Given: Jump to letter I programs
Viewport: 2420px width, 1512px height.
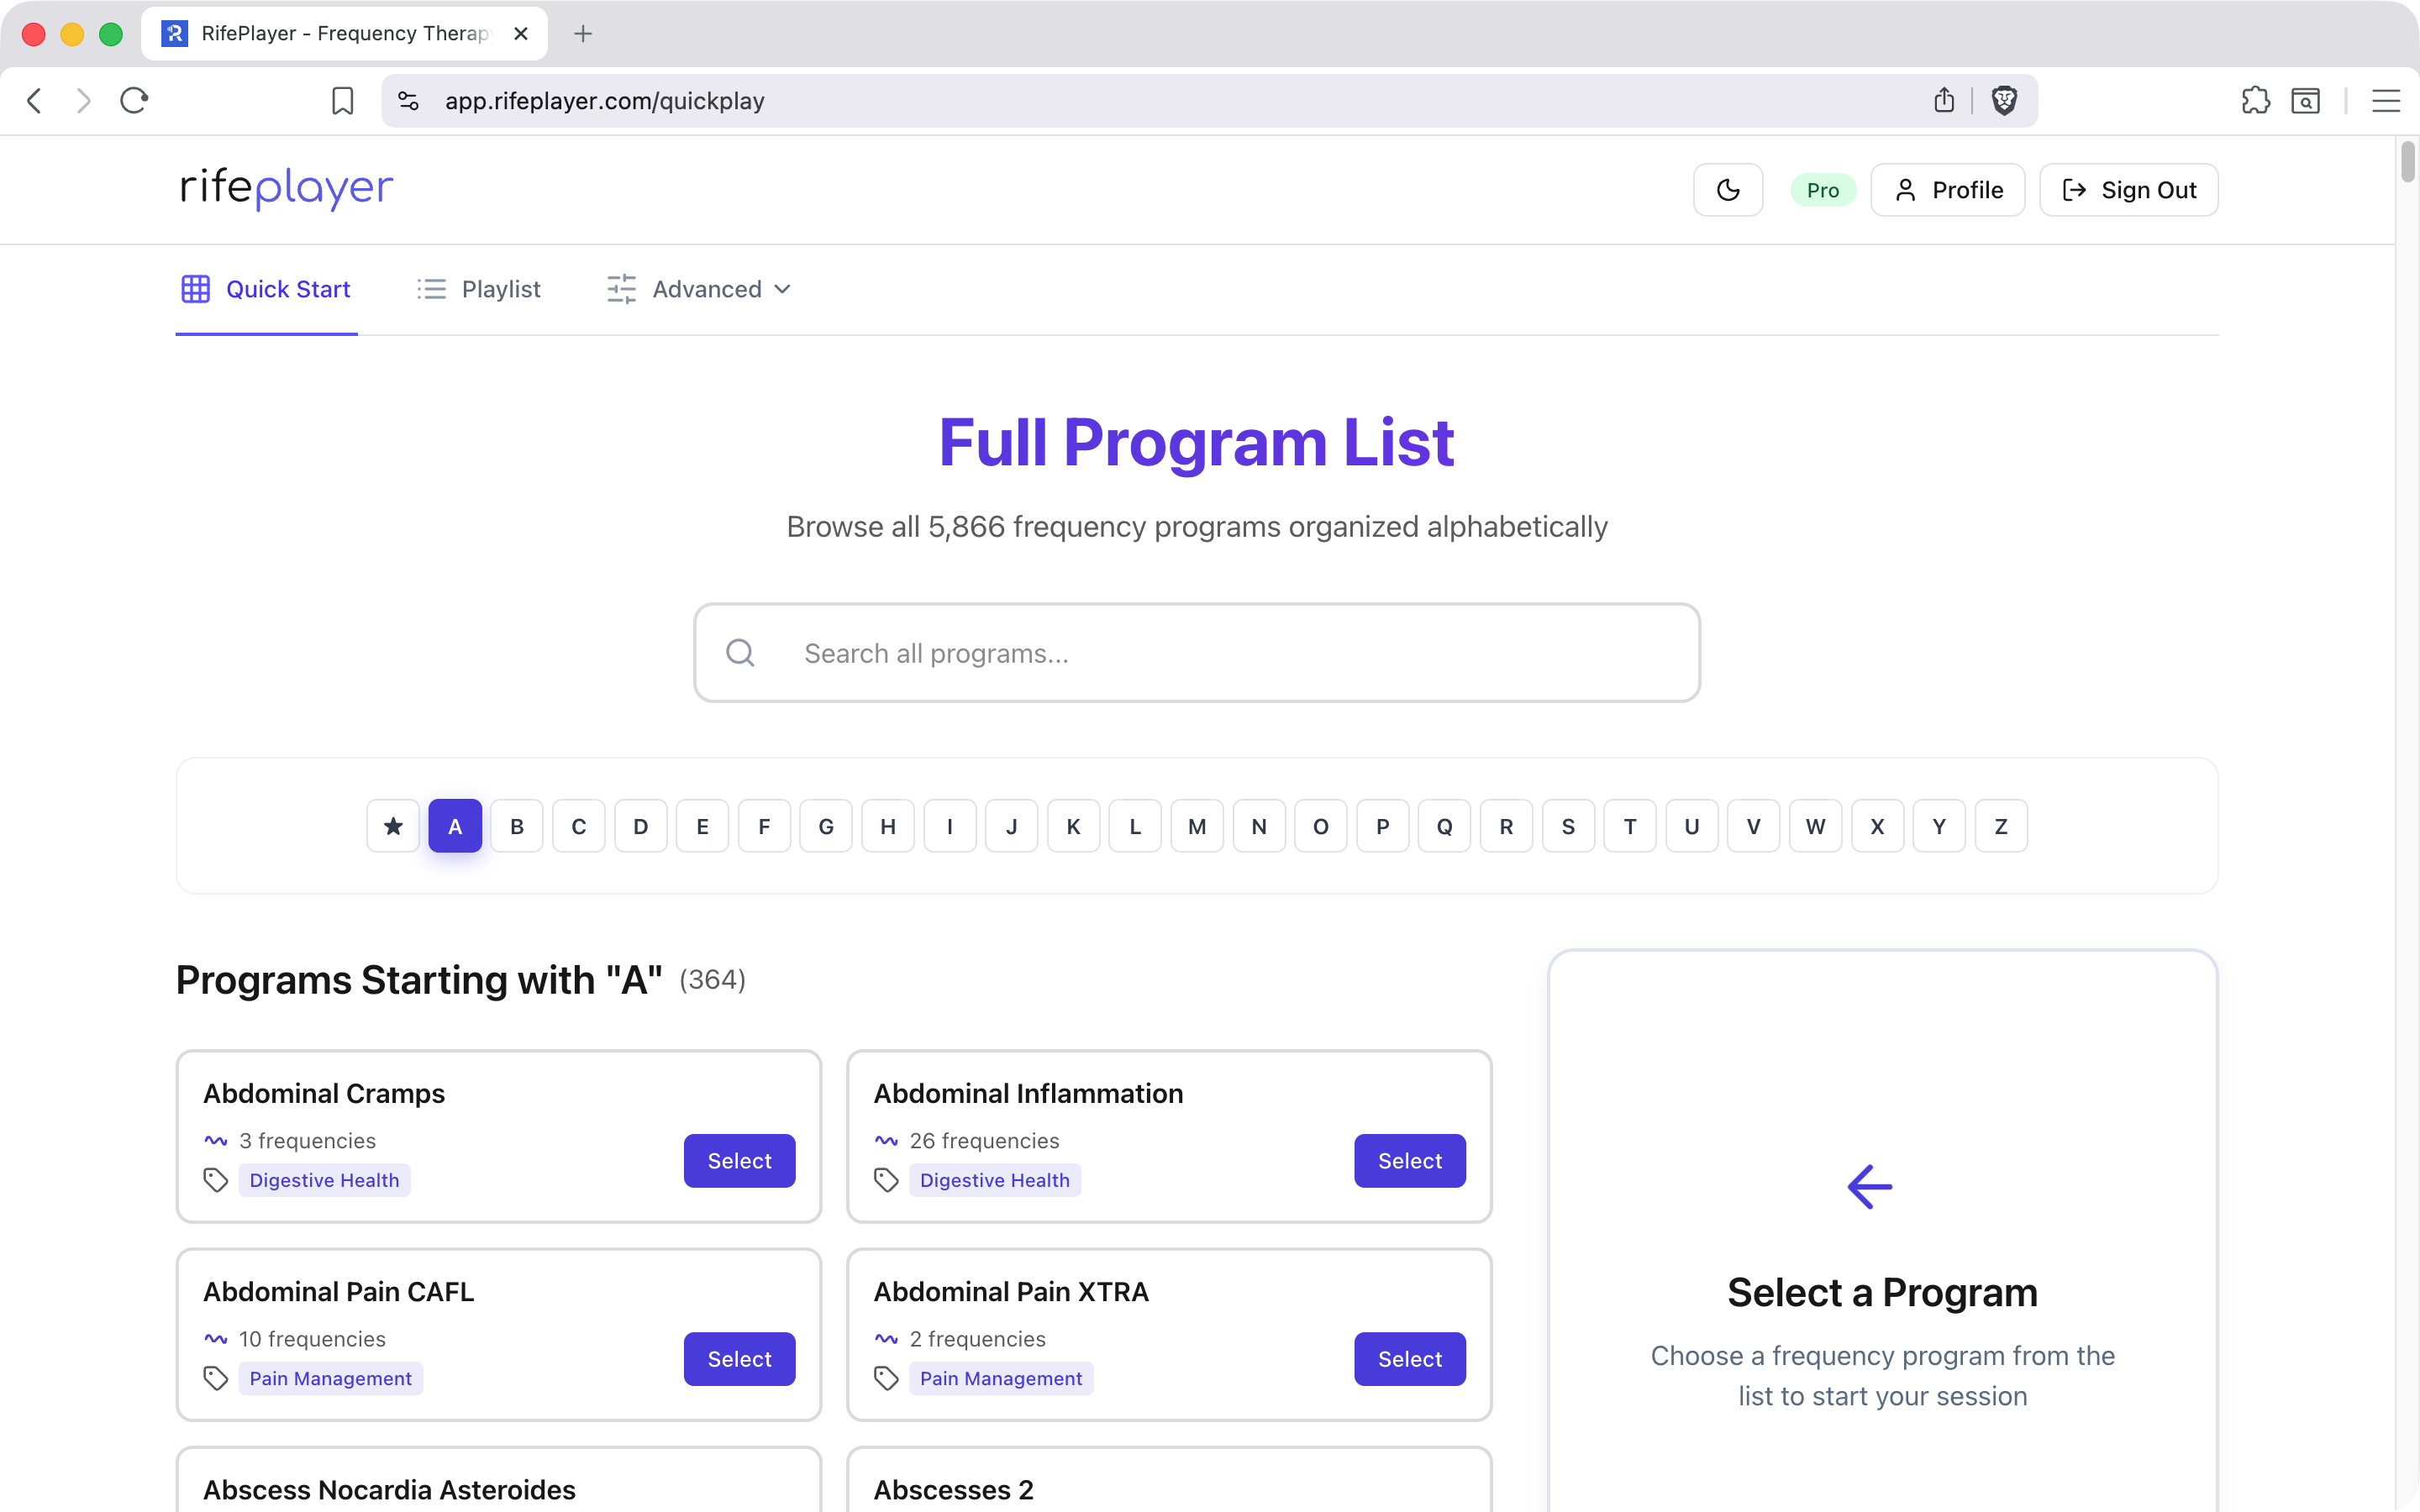Looking at the screenshot, I should [950, 826].
